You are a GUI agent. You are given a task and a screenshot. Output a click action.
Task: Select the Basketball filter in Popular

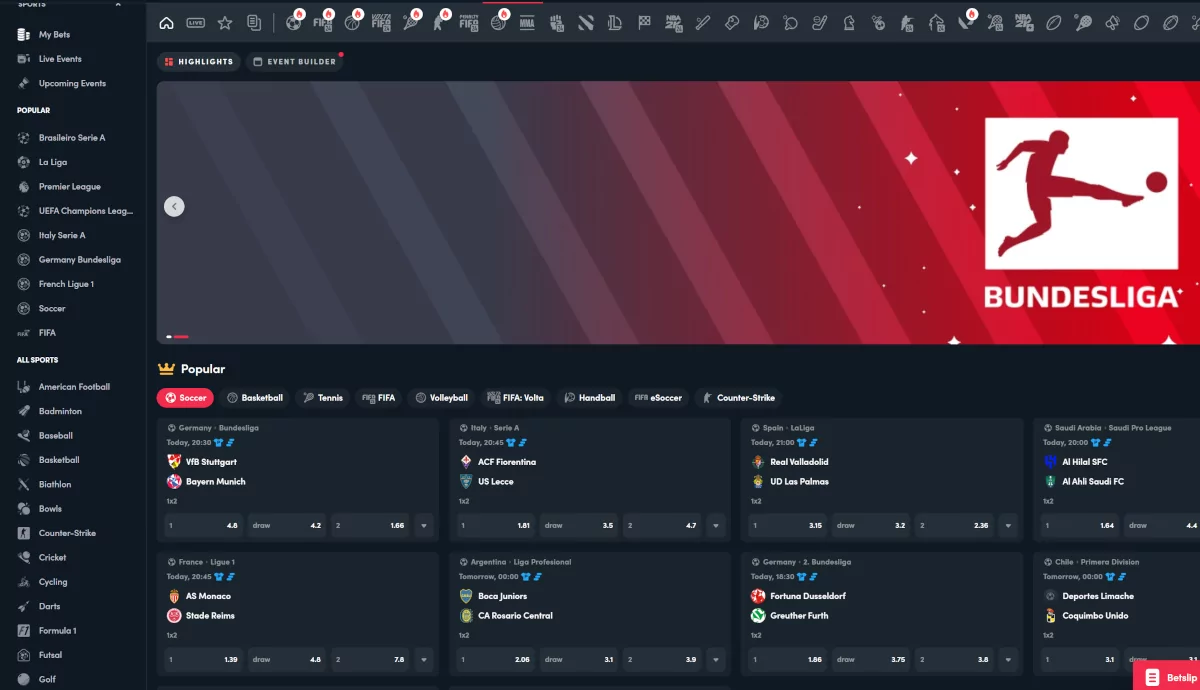pos(255,398)
